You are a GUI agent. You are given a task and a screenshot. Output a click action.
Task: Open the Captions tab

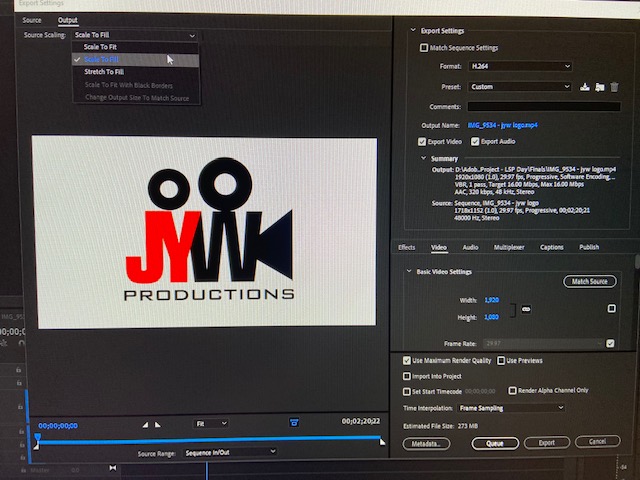551,247
